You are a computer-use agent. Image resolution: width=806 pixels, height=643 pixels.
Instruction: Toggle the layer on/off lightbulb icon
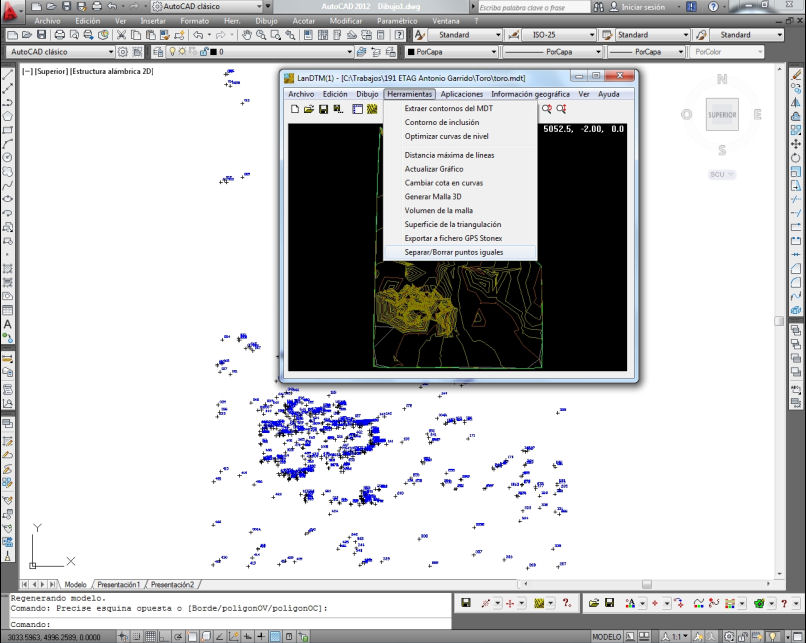[173, 52]
